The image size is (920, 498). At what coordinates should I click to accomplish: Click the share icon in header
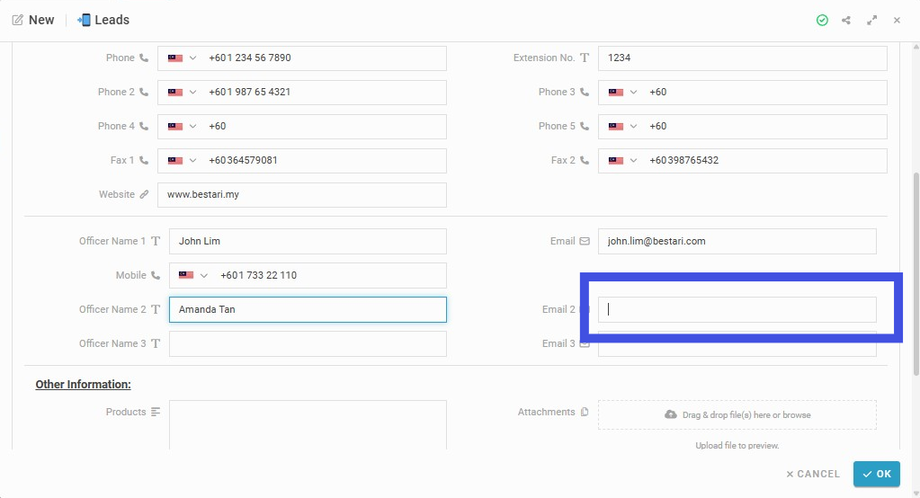tap(847, 20)
